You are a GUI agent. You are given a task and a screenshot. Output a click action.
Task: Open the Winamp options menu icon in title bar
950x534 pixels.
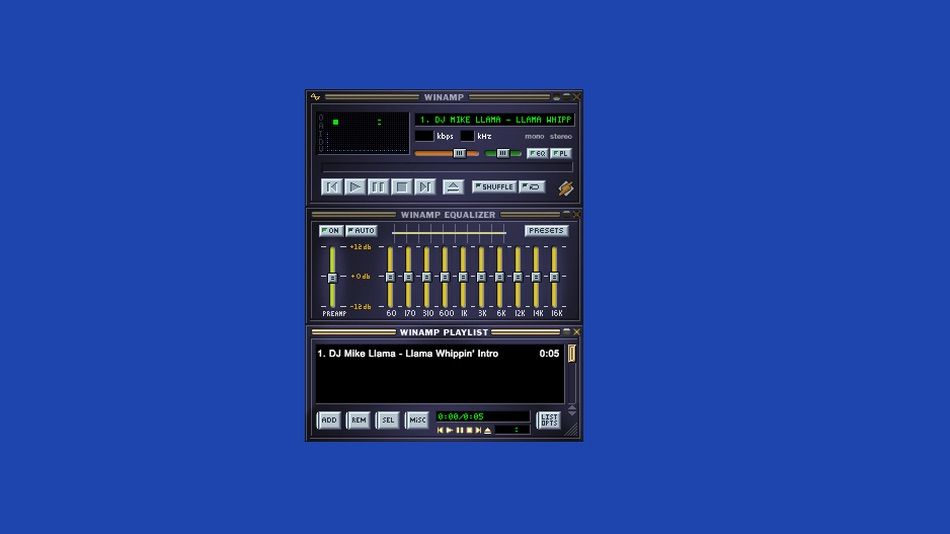[x=315, y=97]
